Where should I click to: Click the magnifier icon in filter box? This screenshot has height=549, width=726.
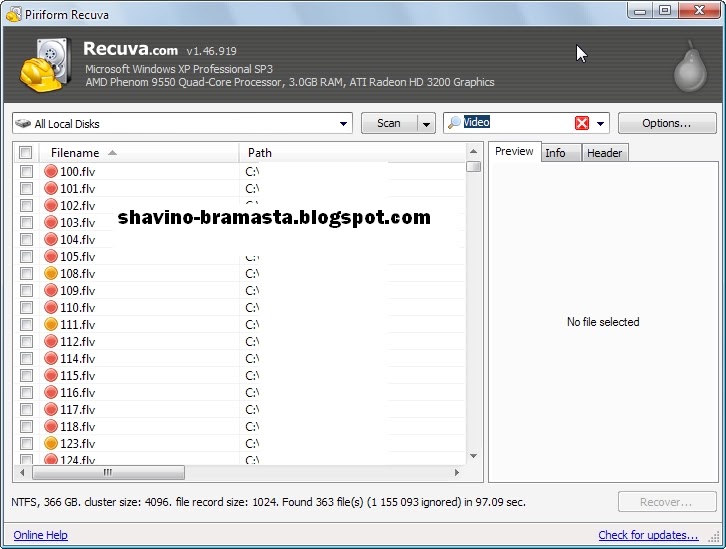pyautogui.click(x=455, y=122)
